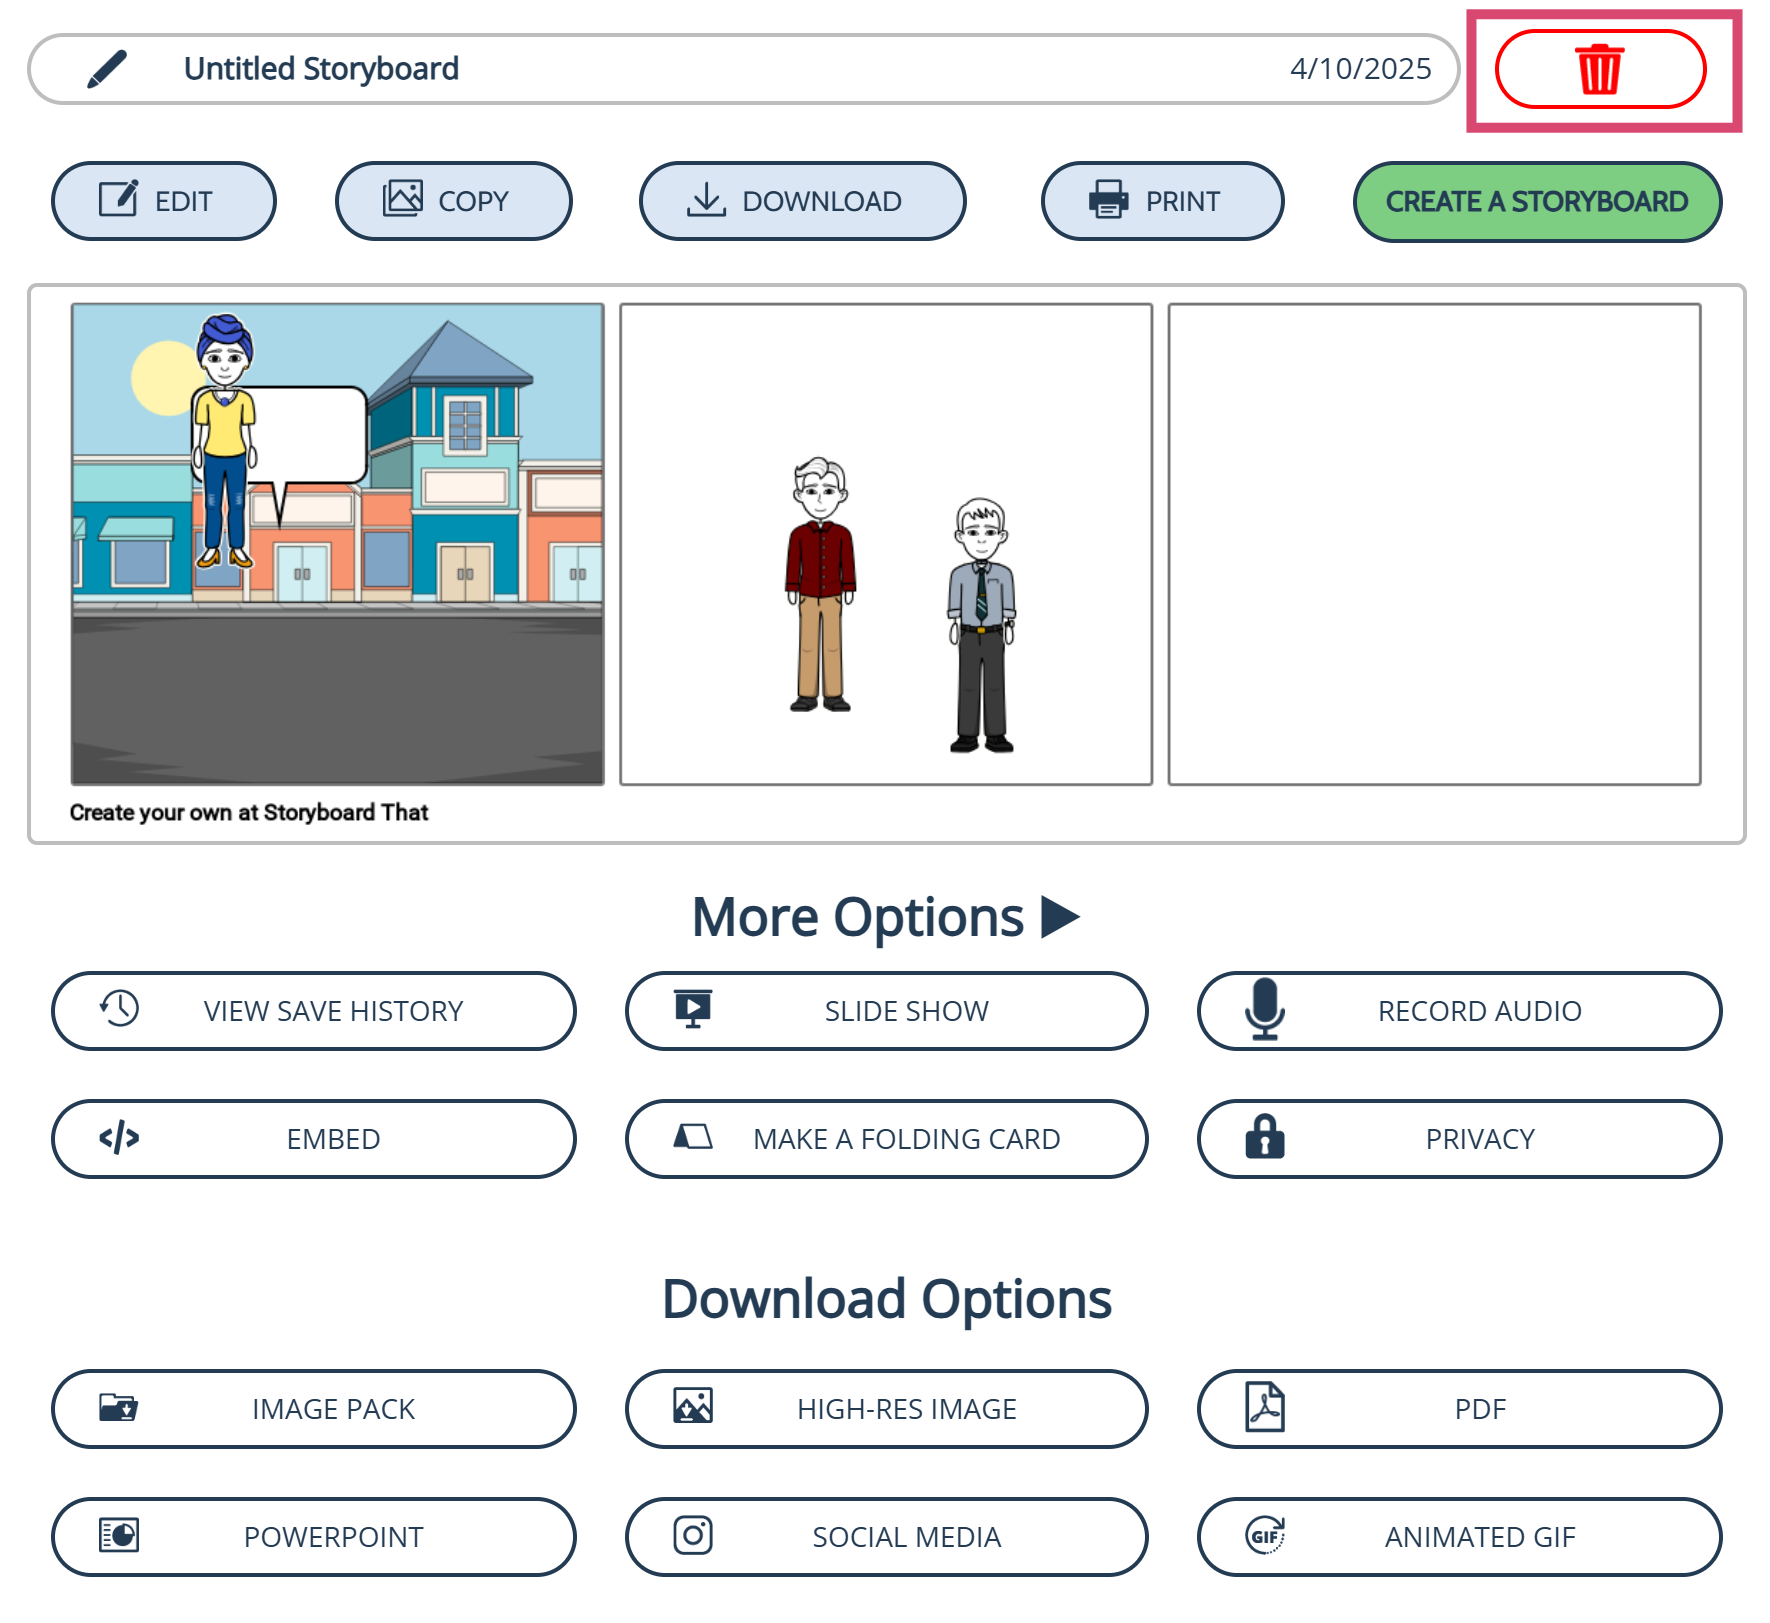Screen dimensions: 1770x1623
Task: Open the first storyboard cell with town scene
Action: [x=338, y=544]
